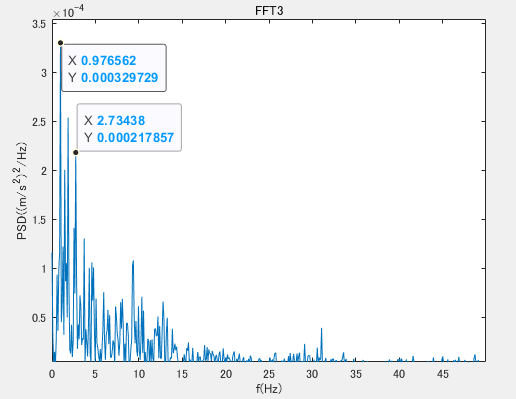The height and width of the screenshot is (399, 516).
Task: Click the data tip box showing Y 0.000217857
Action: (129, 127)
